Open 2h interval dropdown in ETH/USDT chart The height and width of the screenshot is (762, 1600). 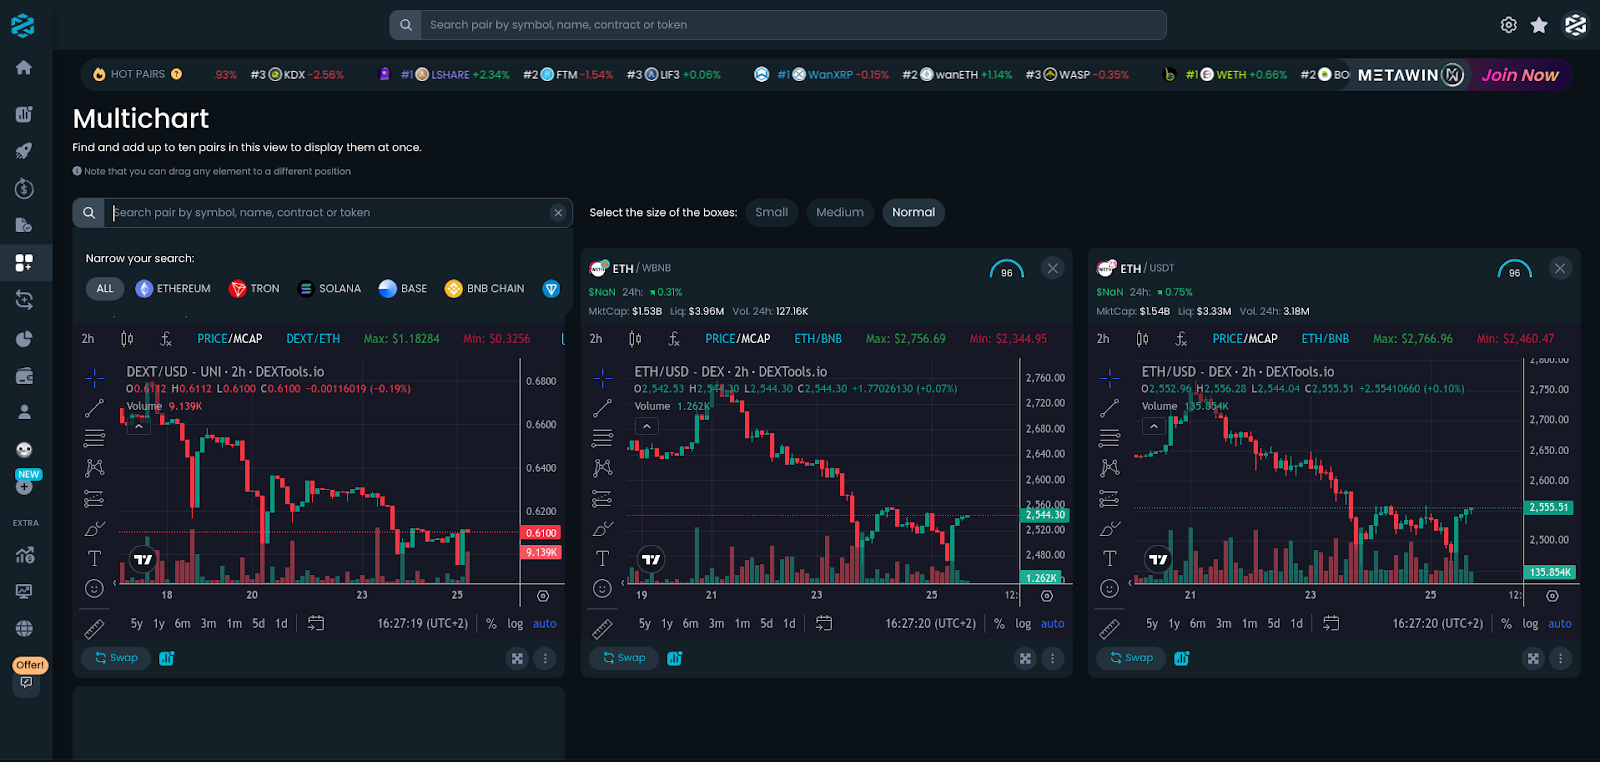point(1103,339)
